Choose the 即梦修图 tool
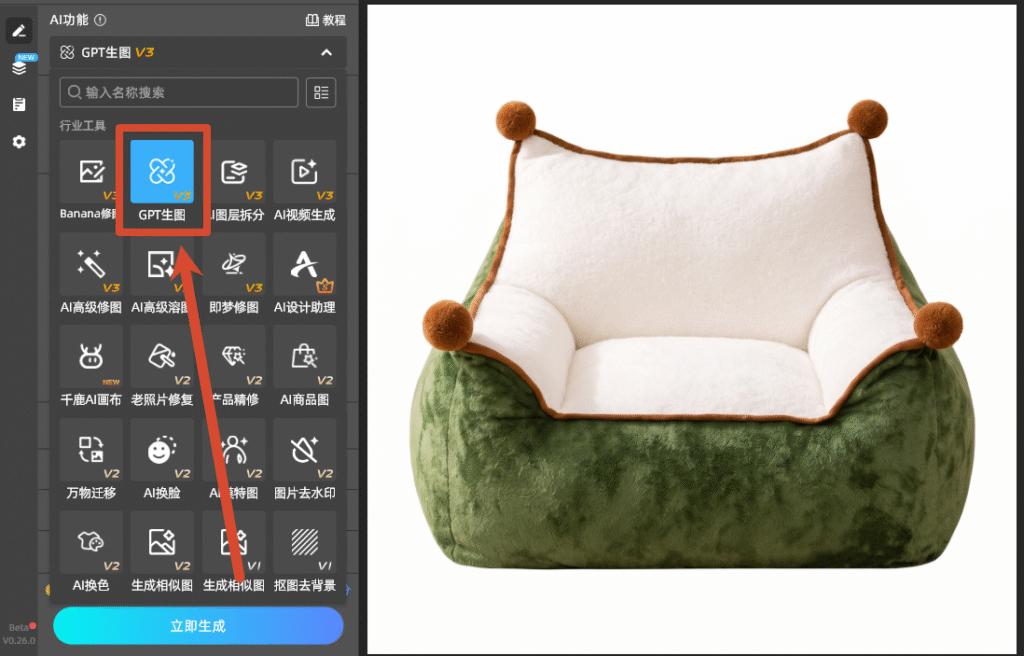Viewport: 1024px width, 656px height. (x=234, y=273)
